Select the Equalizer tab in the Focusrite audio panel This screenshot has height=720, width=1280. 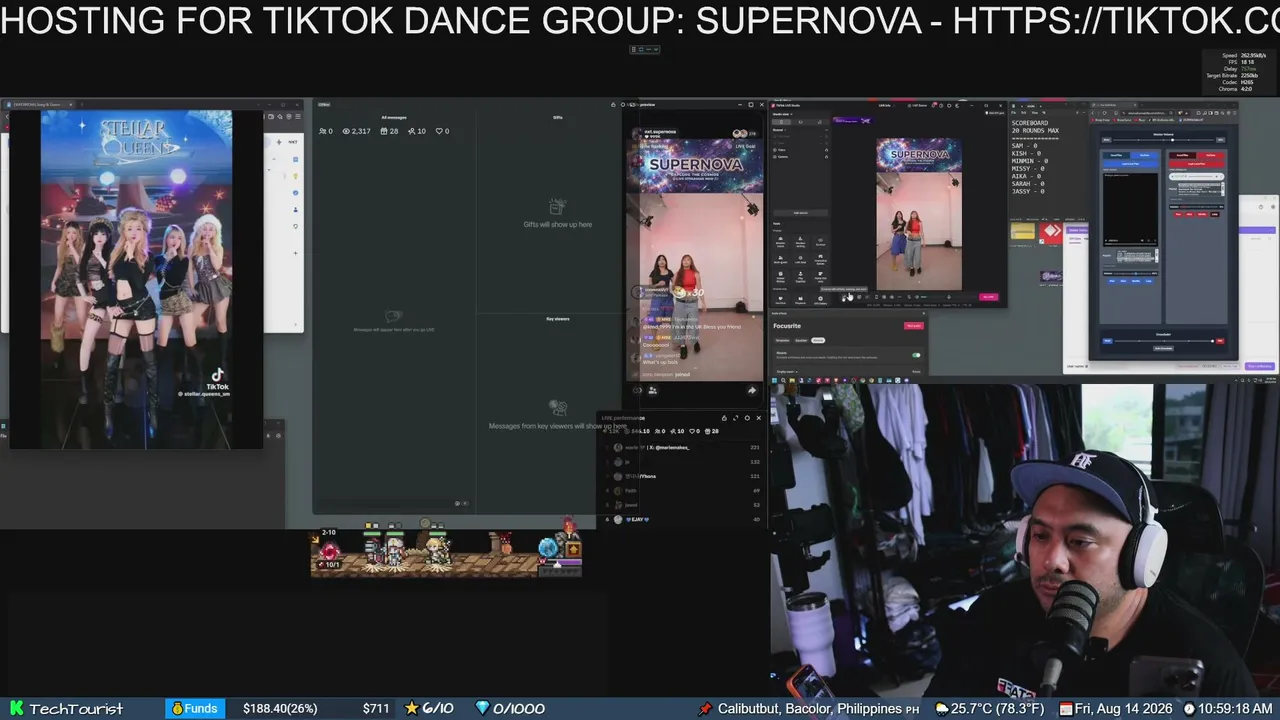799,340
